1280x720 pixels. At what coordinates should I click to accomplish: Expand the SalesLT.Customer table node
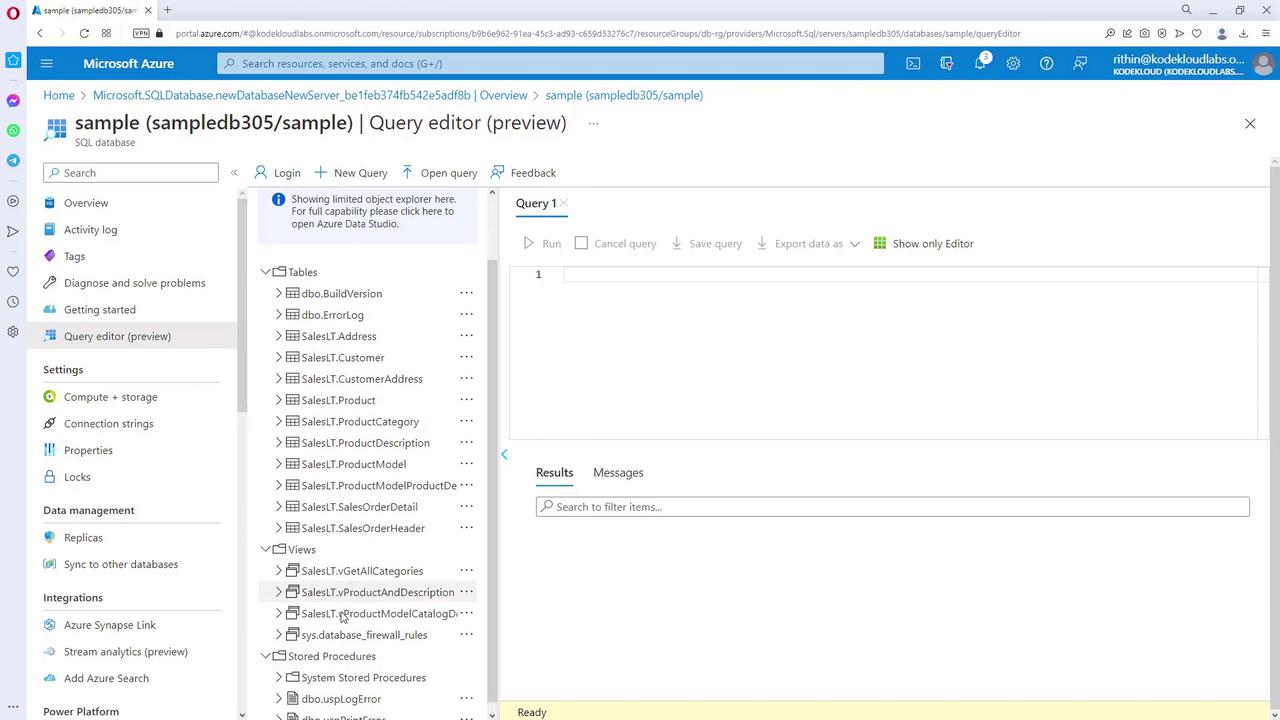point(279,357)
